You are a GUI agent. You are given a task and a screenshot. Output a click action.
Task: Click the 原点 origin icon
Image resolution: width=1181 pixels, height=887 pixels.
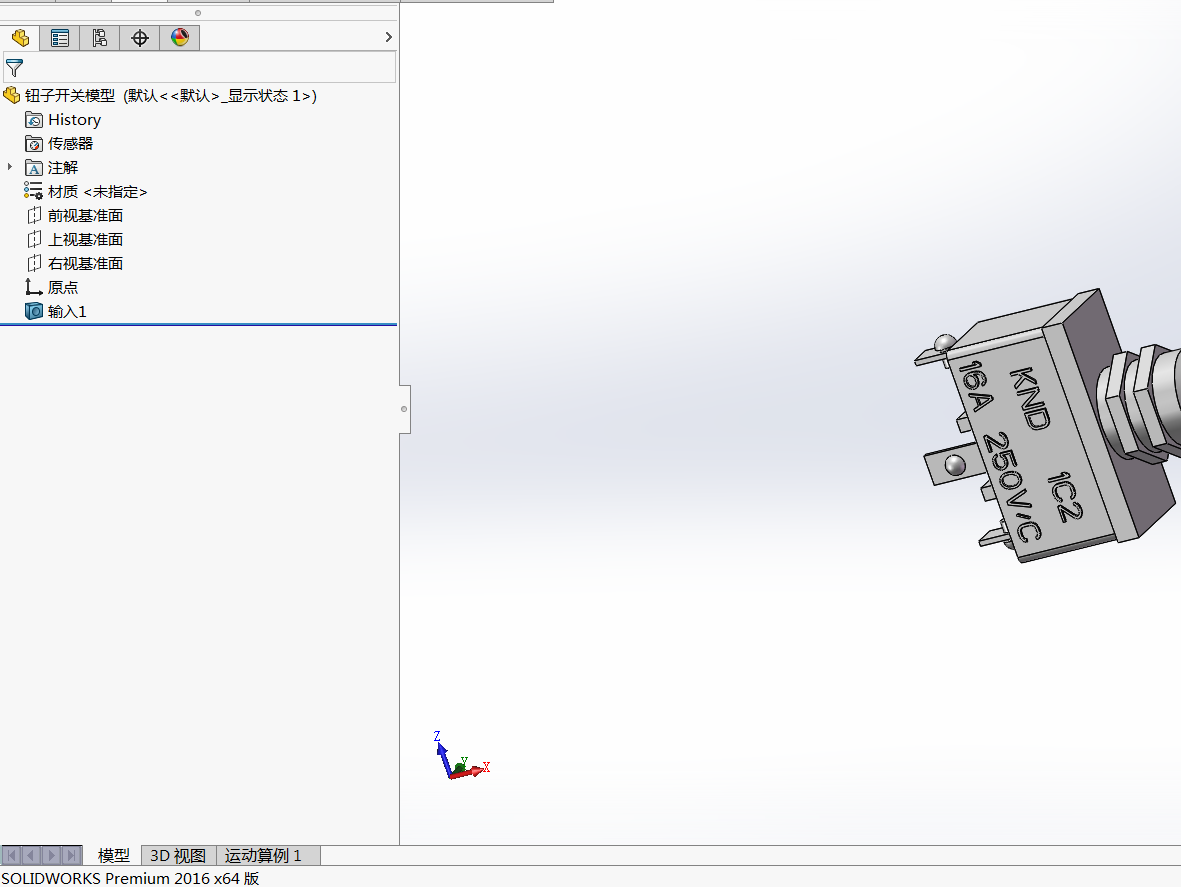pos(33,287)
